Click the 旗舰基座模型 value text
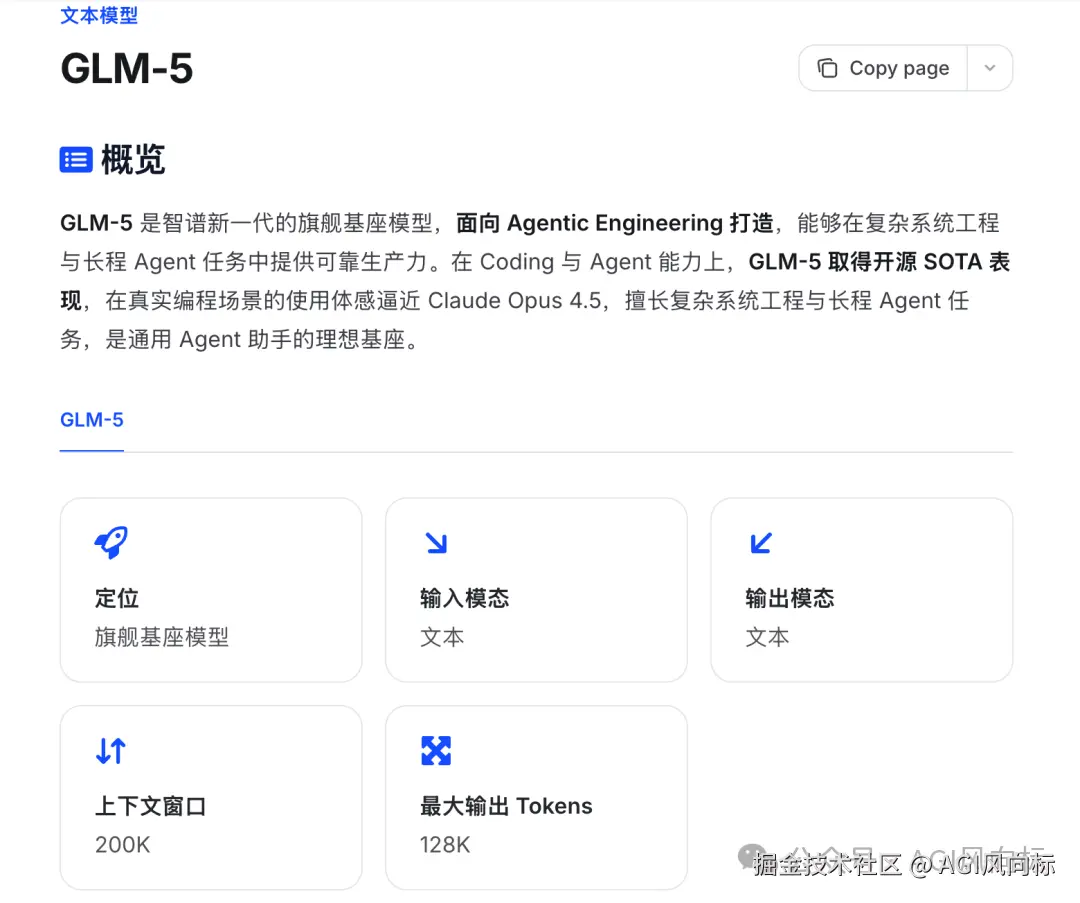Screen dimensions: 1080x903 point(162,637)
